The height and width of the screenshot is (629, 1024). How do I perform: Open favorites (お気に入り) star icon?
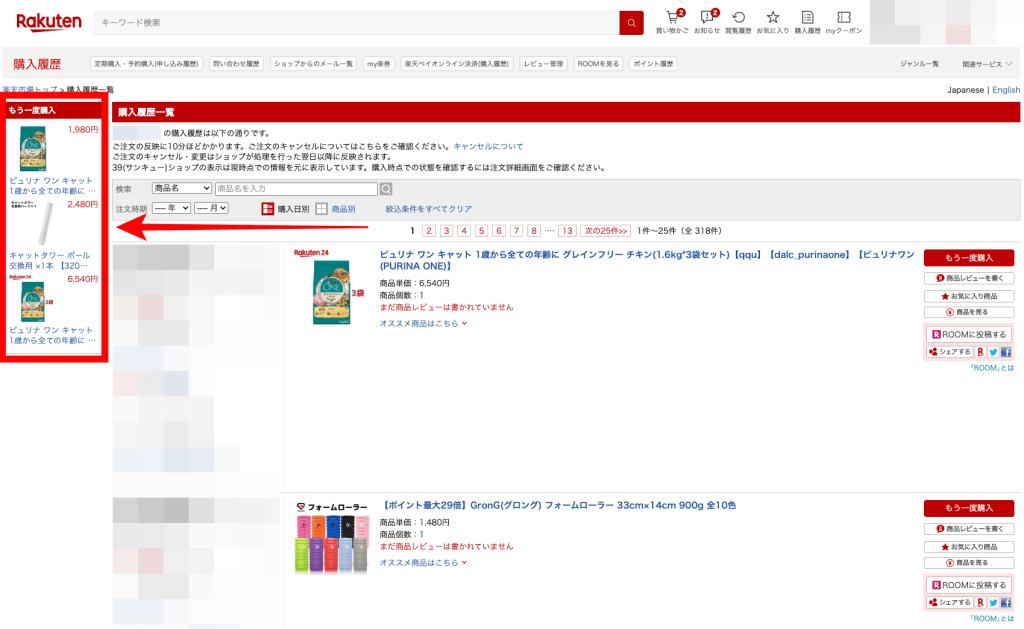[773, 22]
